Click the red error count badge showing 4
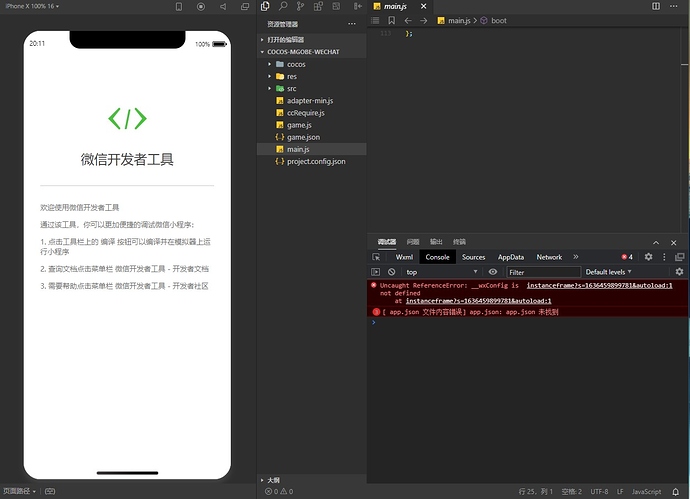Screen dimensions: 690x499 [x=627, y=257]
